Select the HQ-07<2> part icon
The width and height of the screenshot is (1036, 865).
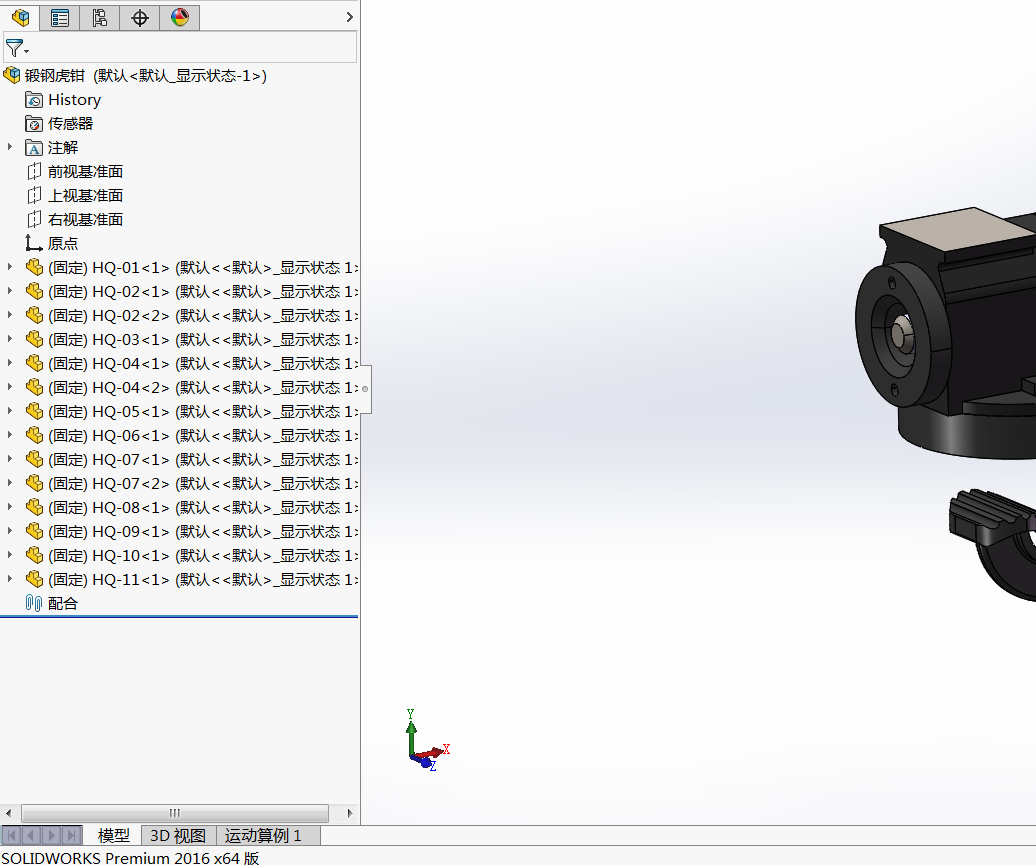(x=34, y=484)
